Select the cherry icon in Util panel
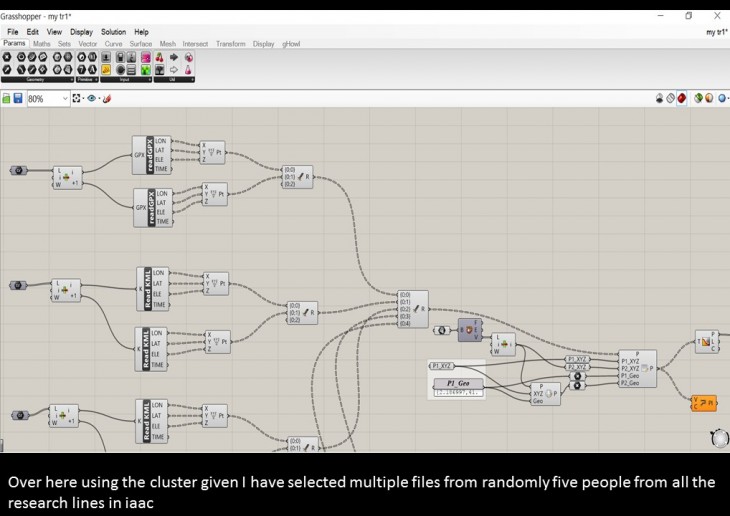Viewport: 730px width, 516px height. coord(159,58)
